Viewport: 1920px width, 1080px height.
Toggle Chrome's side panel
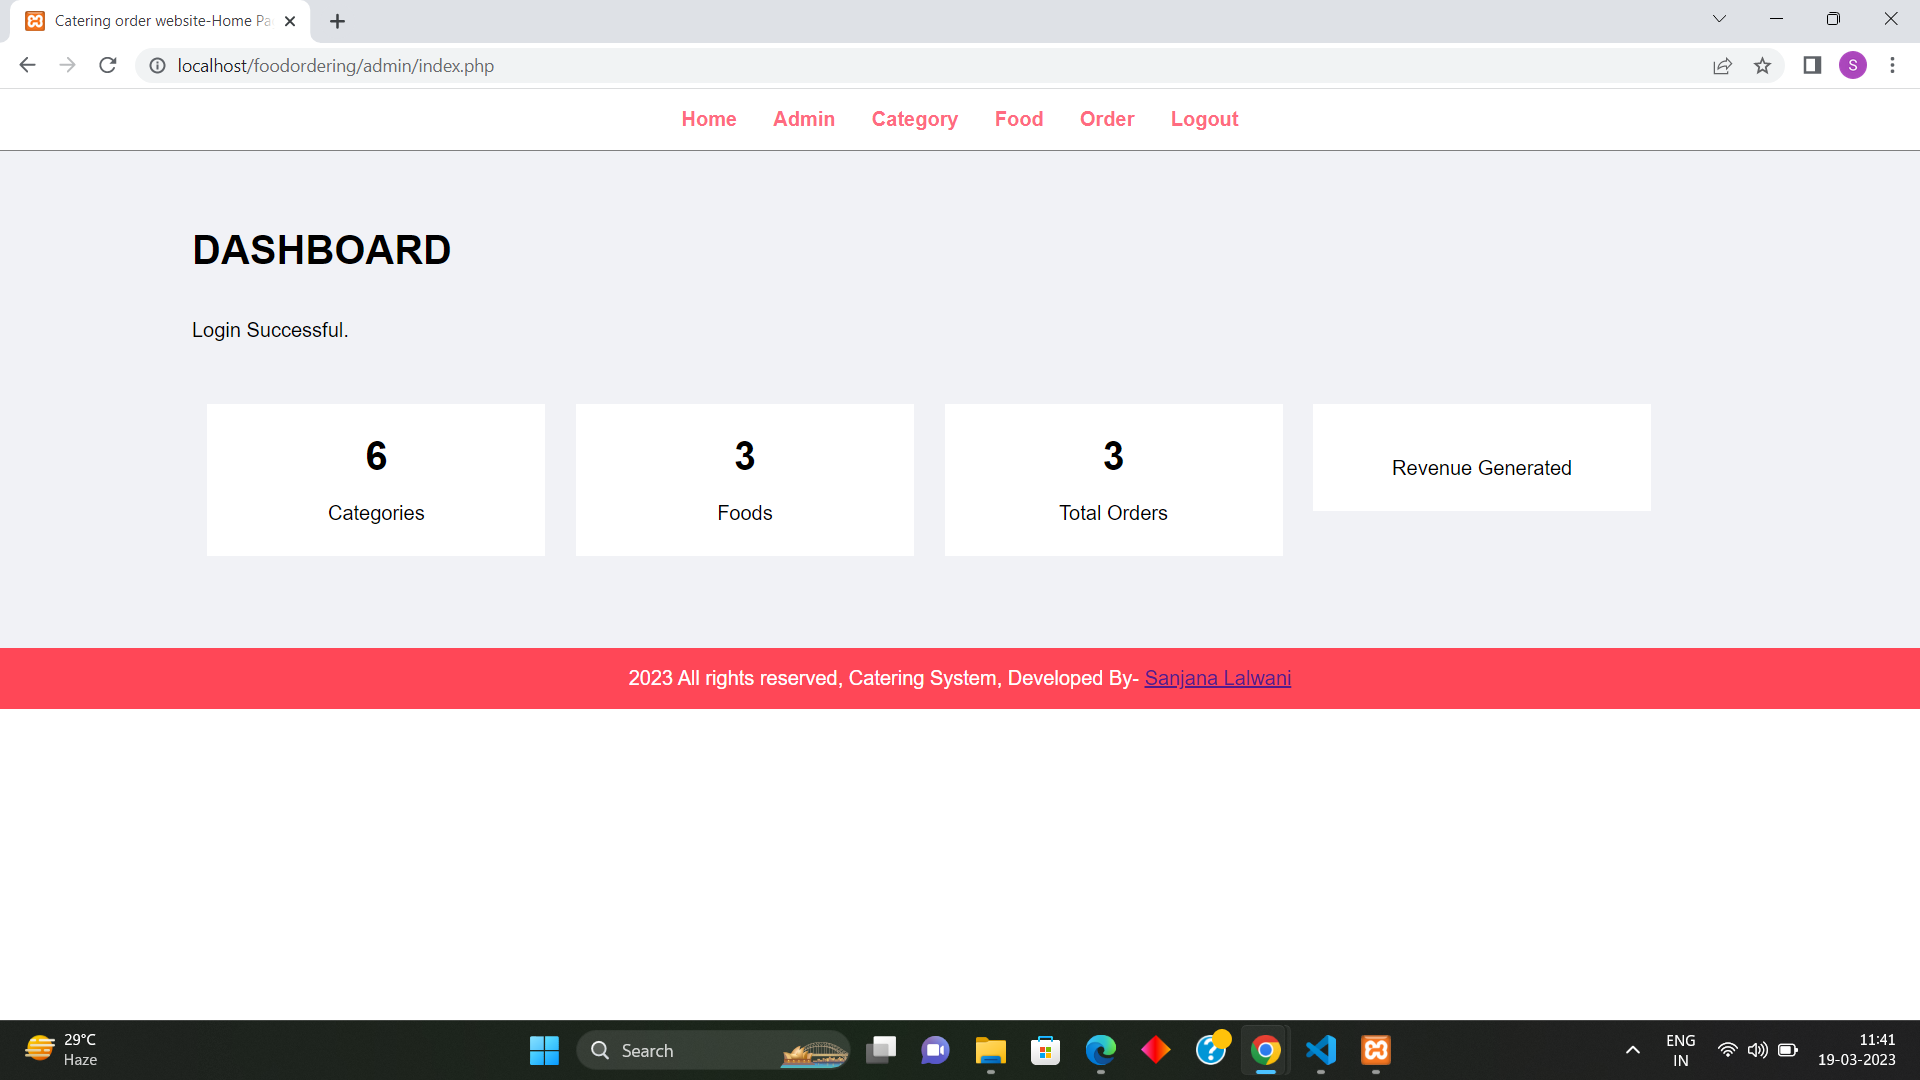click(x=1811, y=65)
